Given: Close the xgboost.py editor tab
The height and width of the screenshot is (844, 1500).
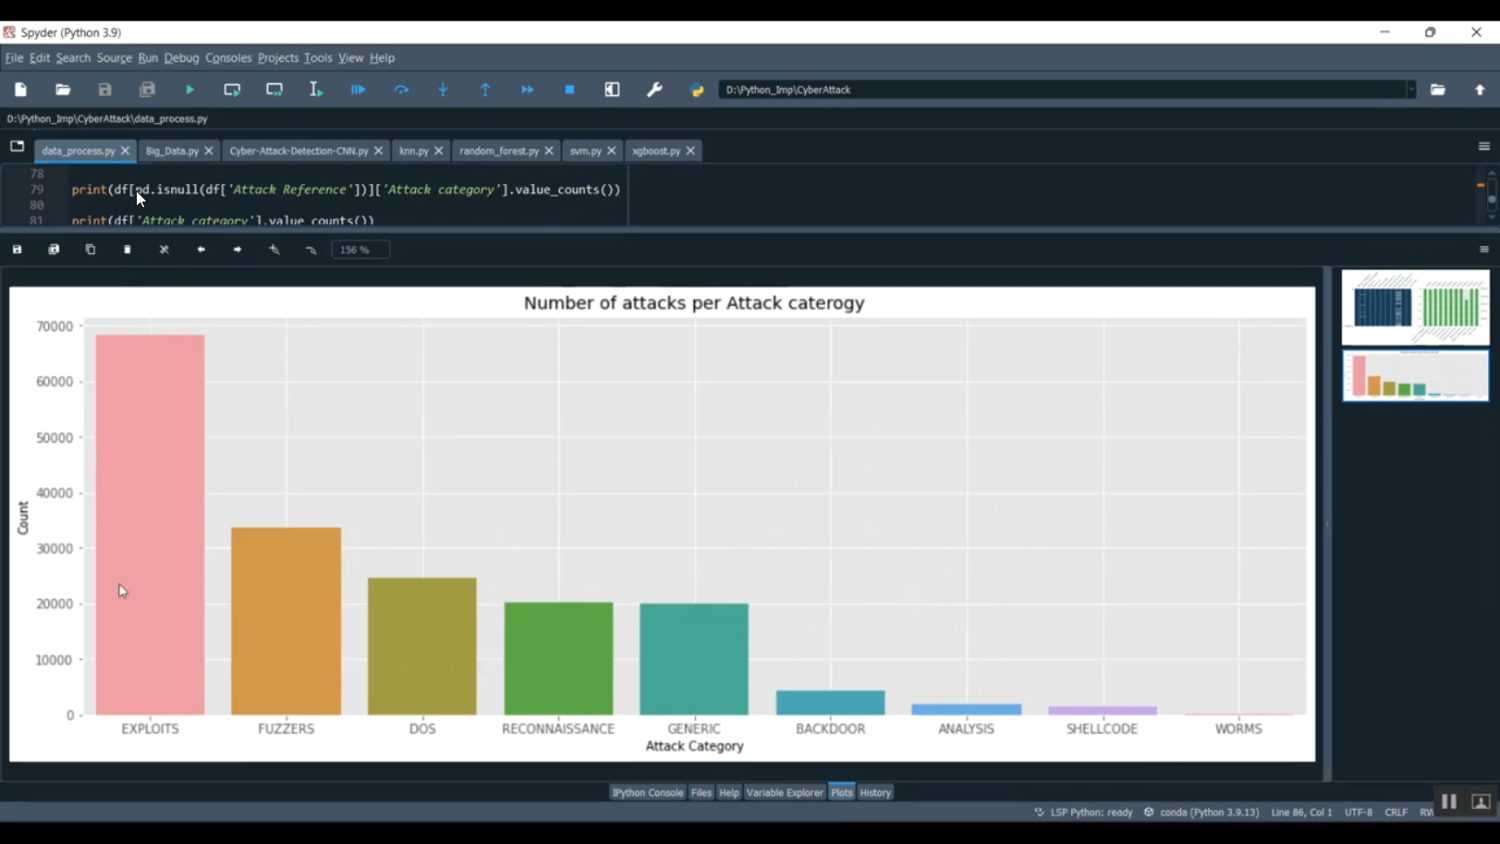Looking at the screenshot, I should tap(690, 151).
